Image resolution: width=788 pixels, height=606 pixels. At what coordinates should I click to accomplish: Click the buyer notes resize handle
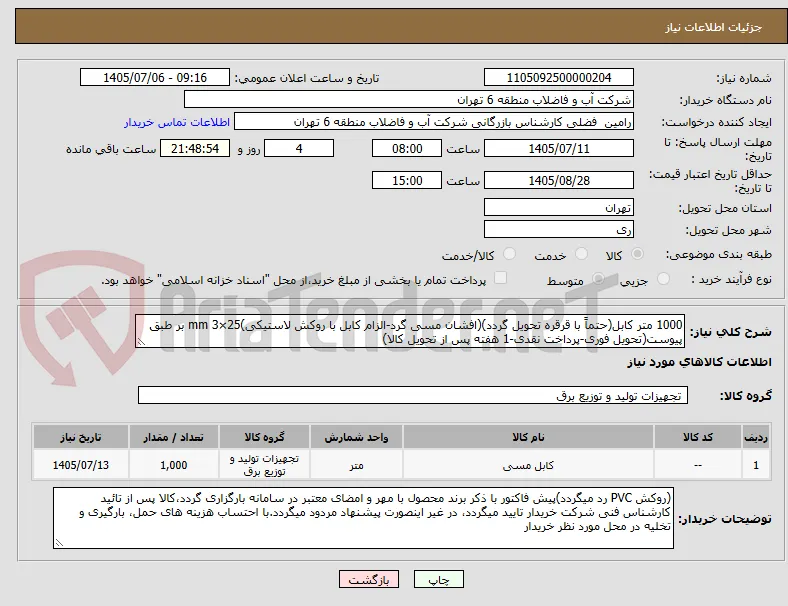59,543
